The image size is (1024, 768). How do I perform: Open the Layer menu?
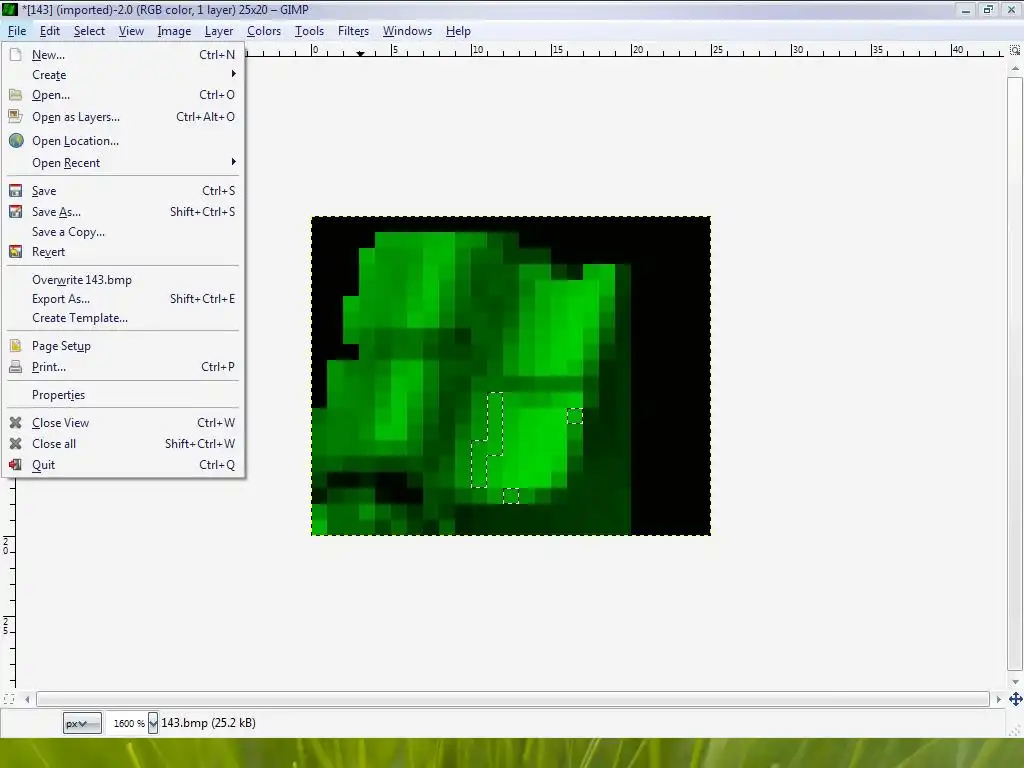[x=219, y=31]
